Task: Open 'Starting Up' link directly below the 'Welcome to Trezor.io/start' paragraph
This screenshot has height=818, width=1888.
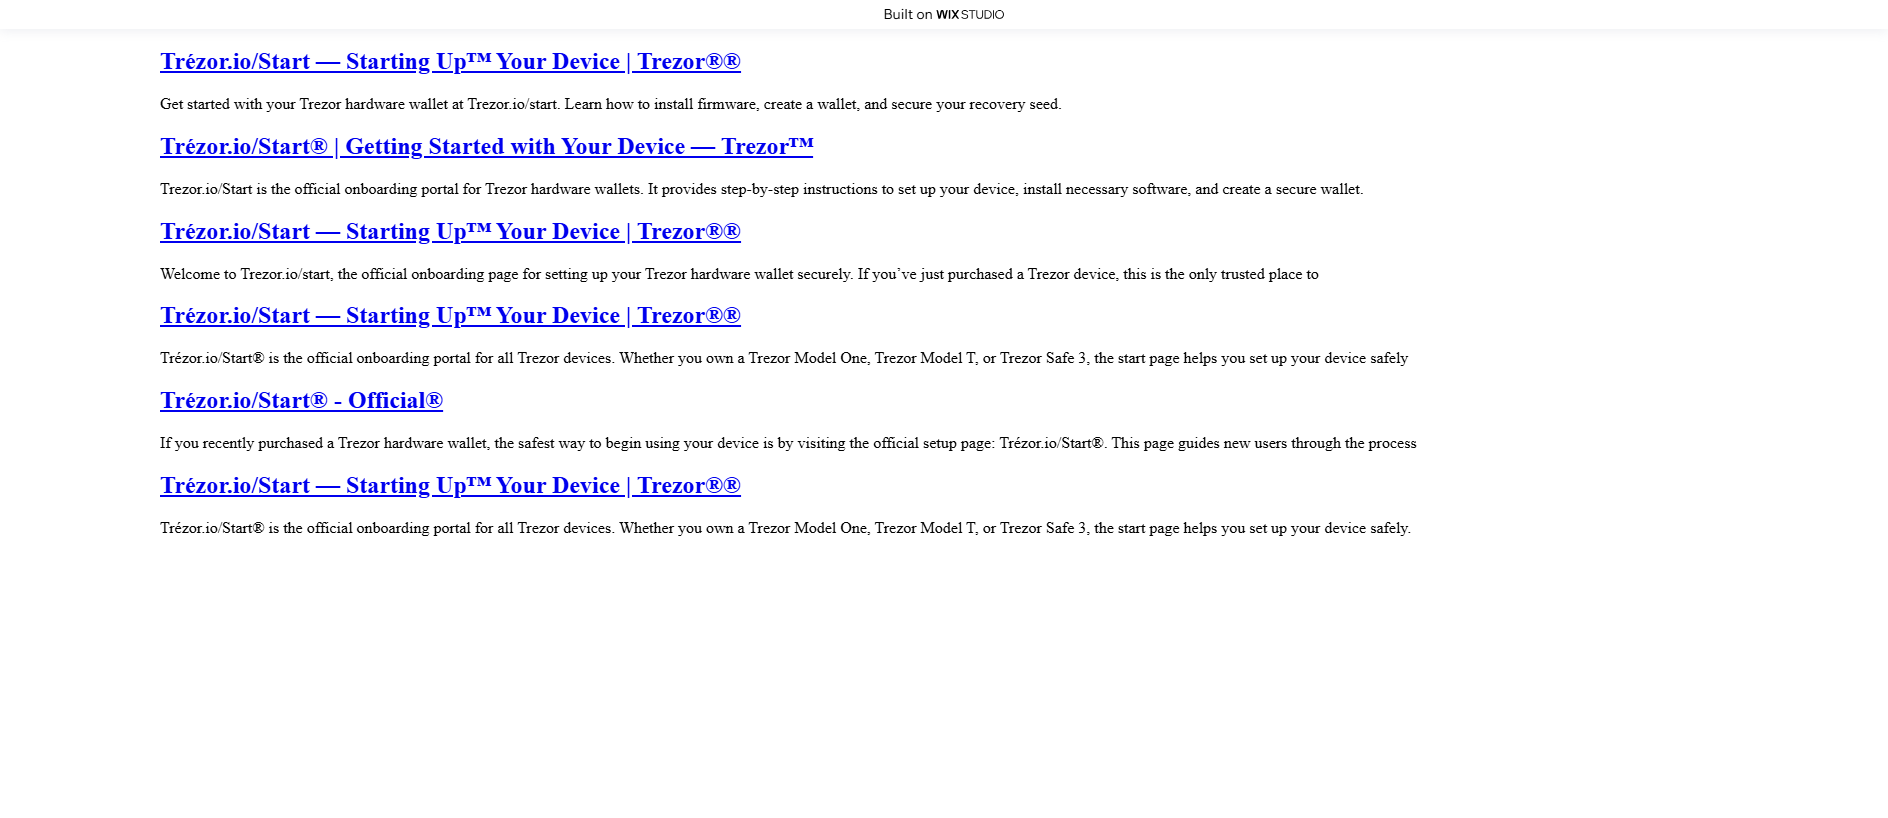Action: coord(450,316)
